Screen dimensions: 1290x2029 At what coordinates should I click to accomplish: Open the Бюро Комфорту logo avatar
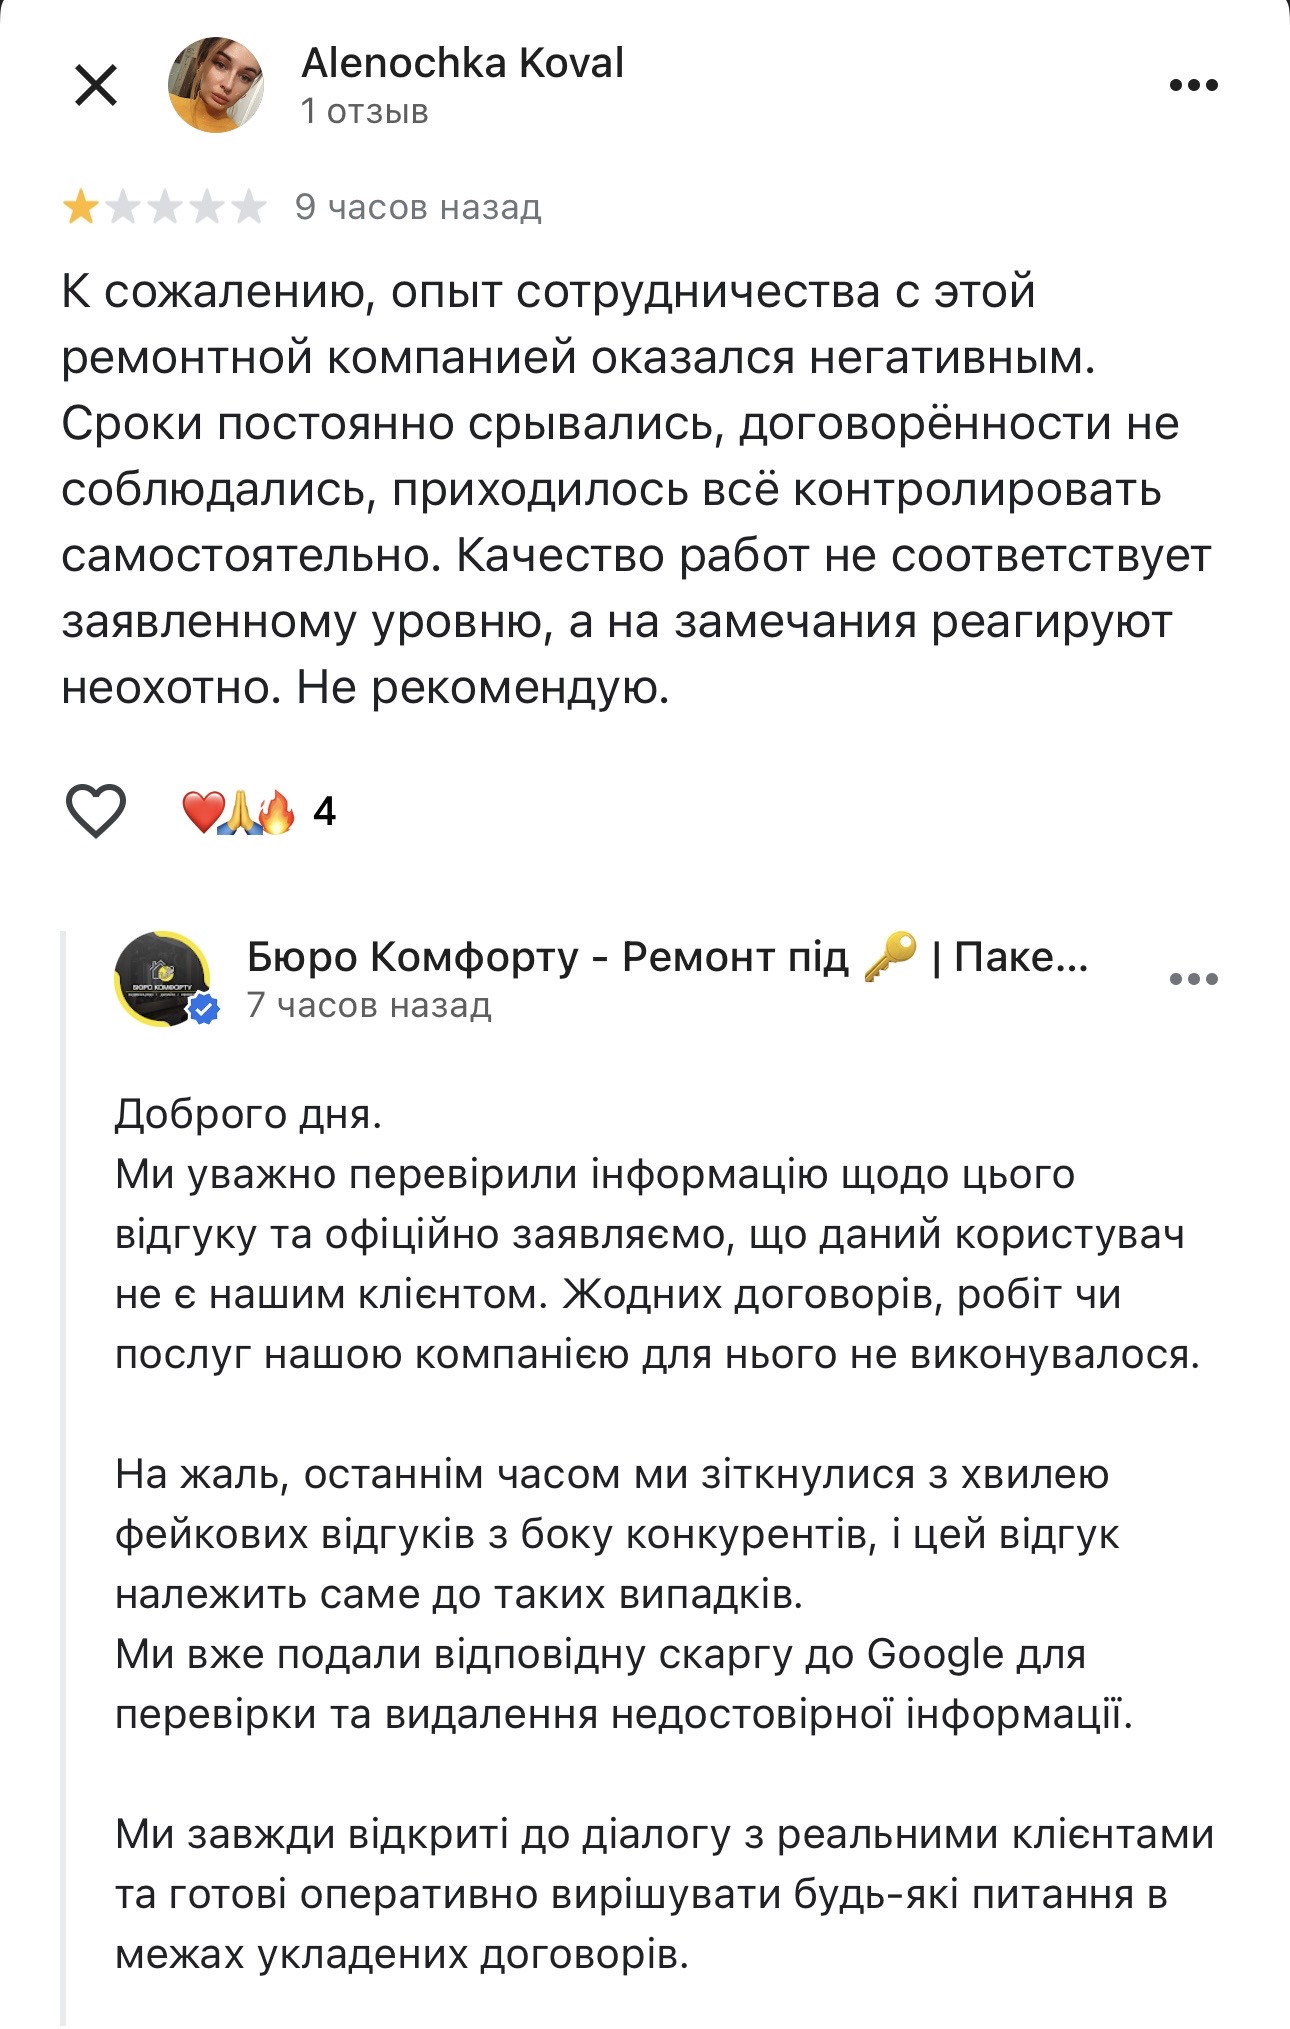click(x=162, y=978)
